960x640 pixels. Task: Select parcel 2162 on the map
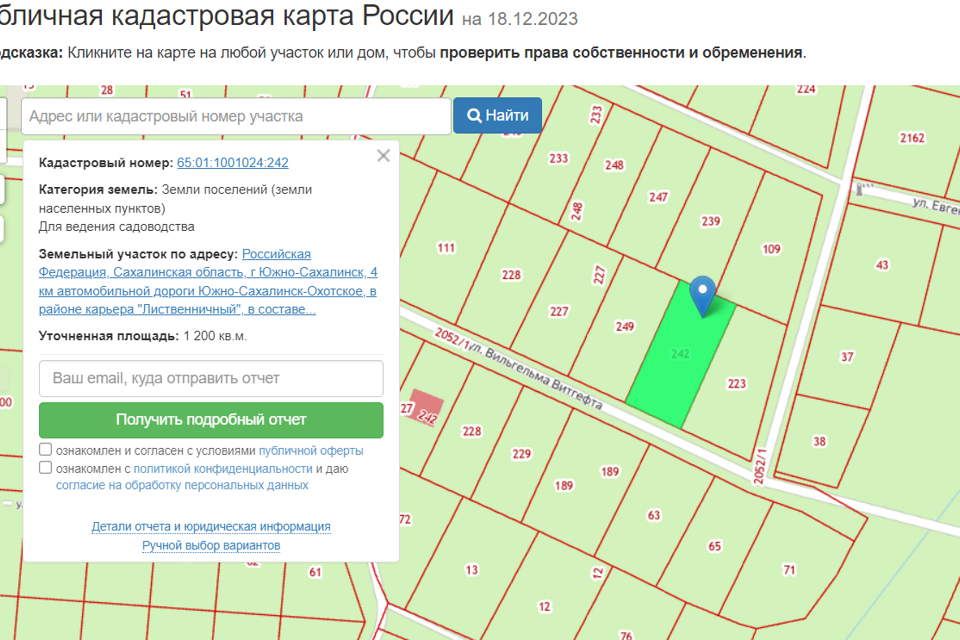[912, 138]
